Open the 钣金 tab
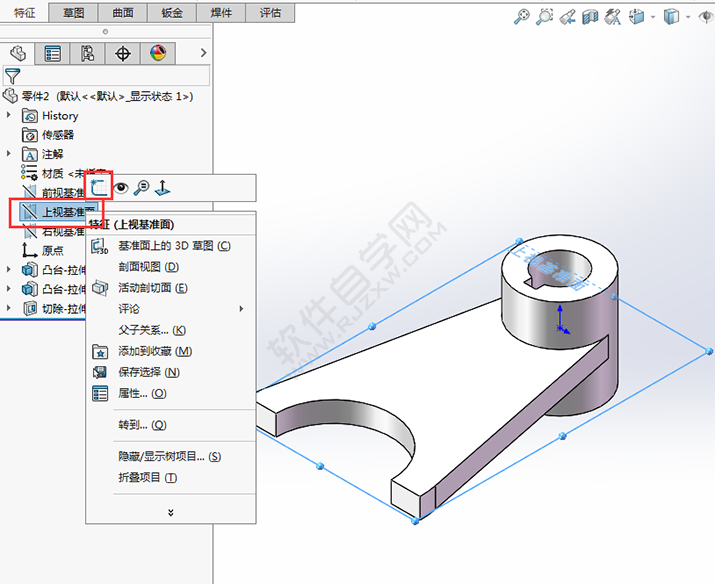Image resolution: width=715 pixels, height=584 pixels. (172, 13)
